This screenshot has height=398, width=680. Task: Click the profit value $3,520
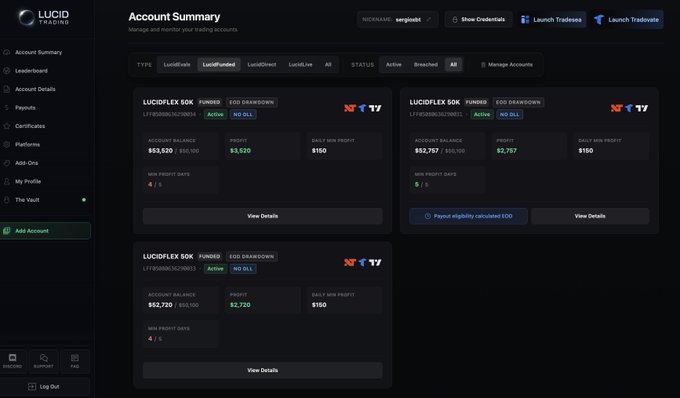(x=240, y=150)
